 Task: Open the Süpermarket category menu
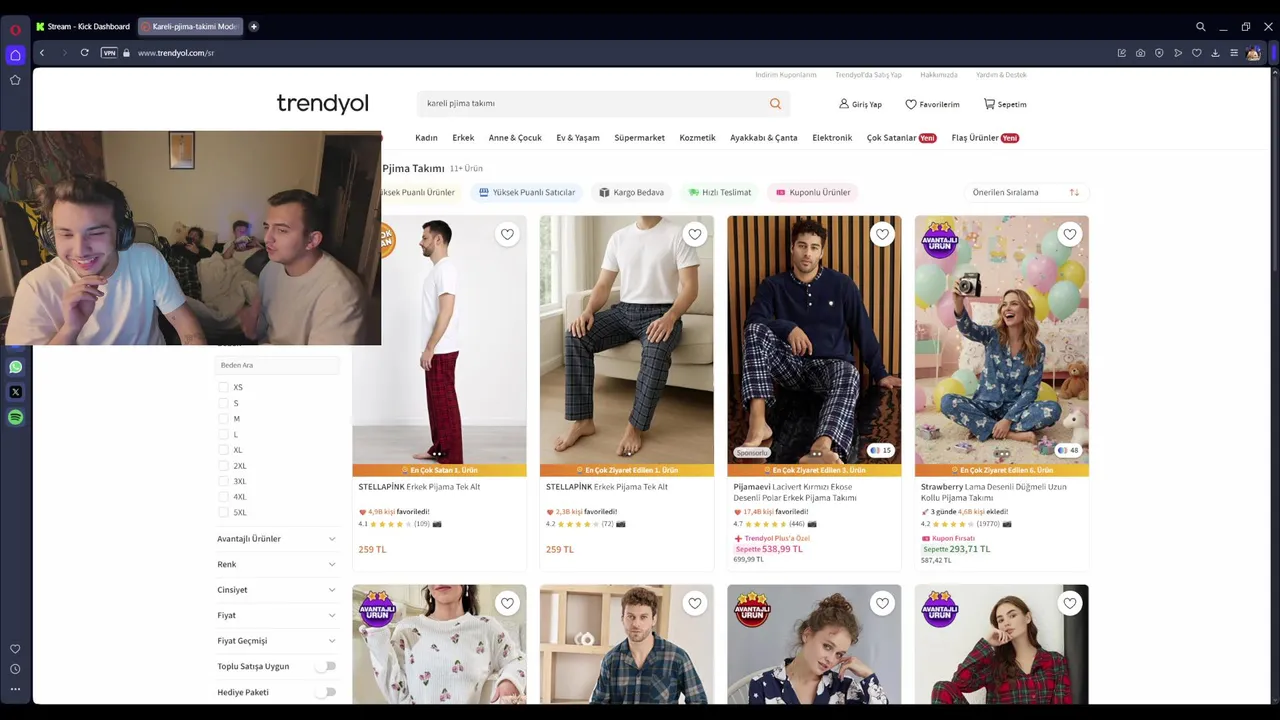(x=639, y=138)
